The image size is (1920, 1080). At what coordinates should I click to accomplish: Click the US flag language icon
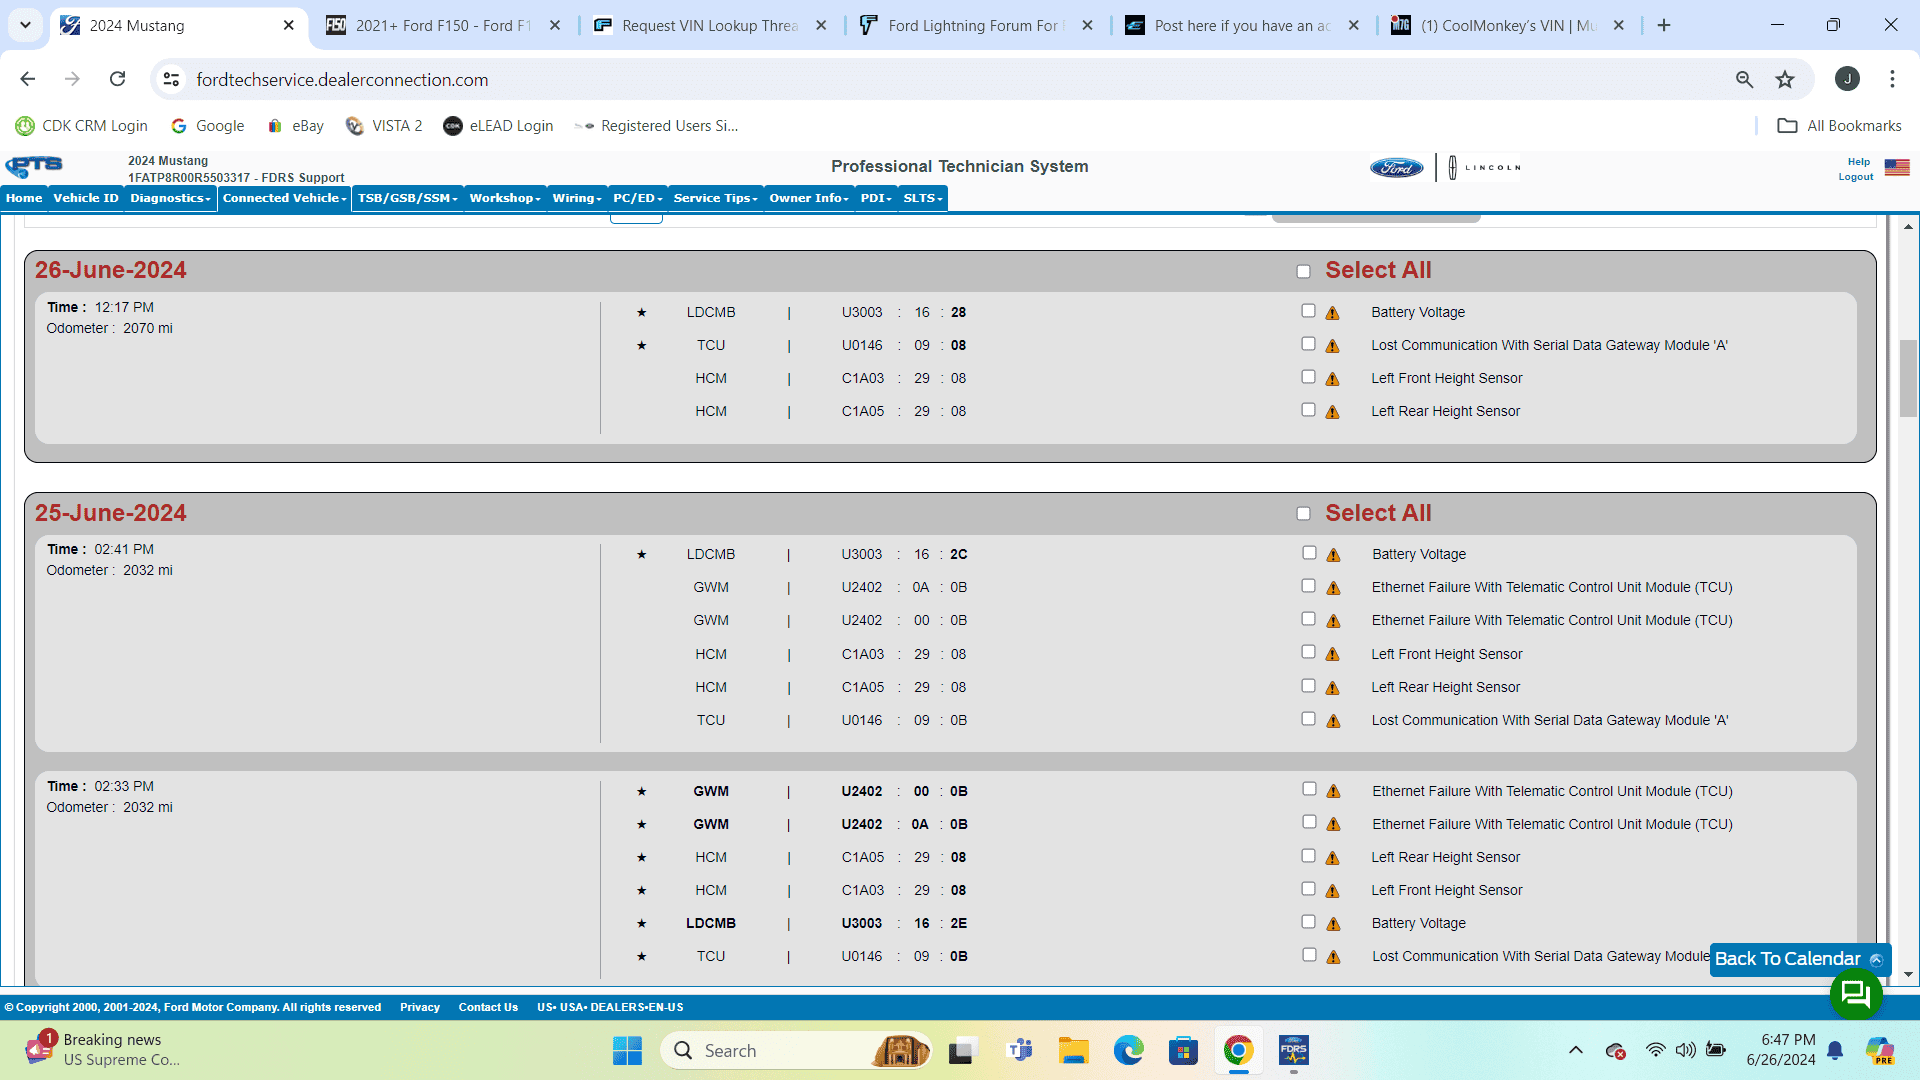point(1897,168)
